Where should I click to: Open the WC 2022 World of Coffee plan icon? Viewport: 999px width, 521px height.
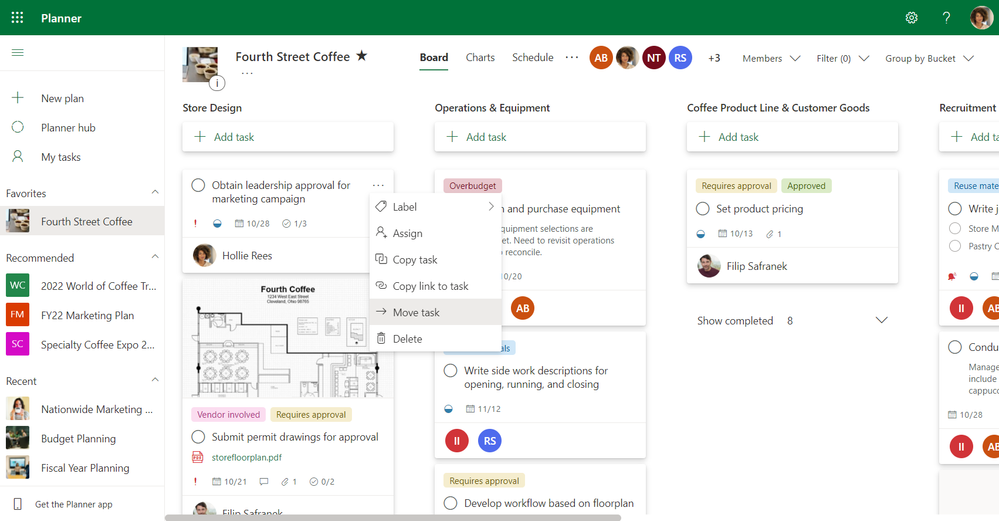17,285
